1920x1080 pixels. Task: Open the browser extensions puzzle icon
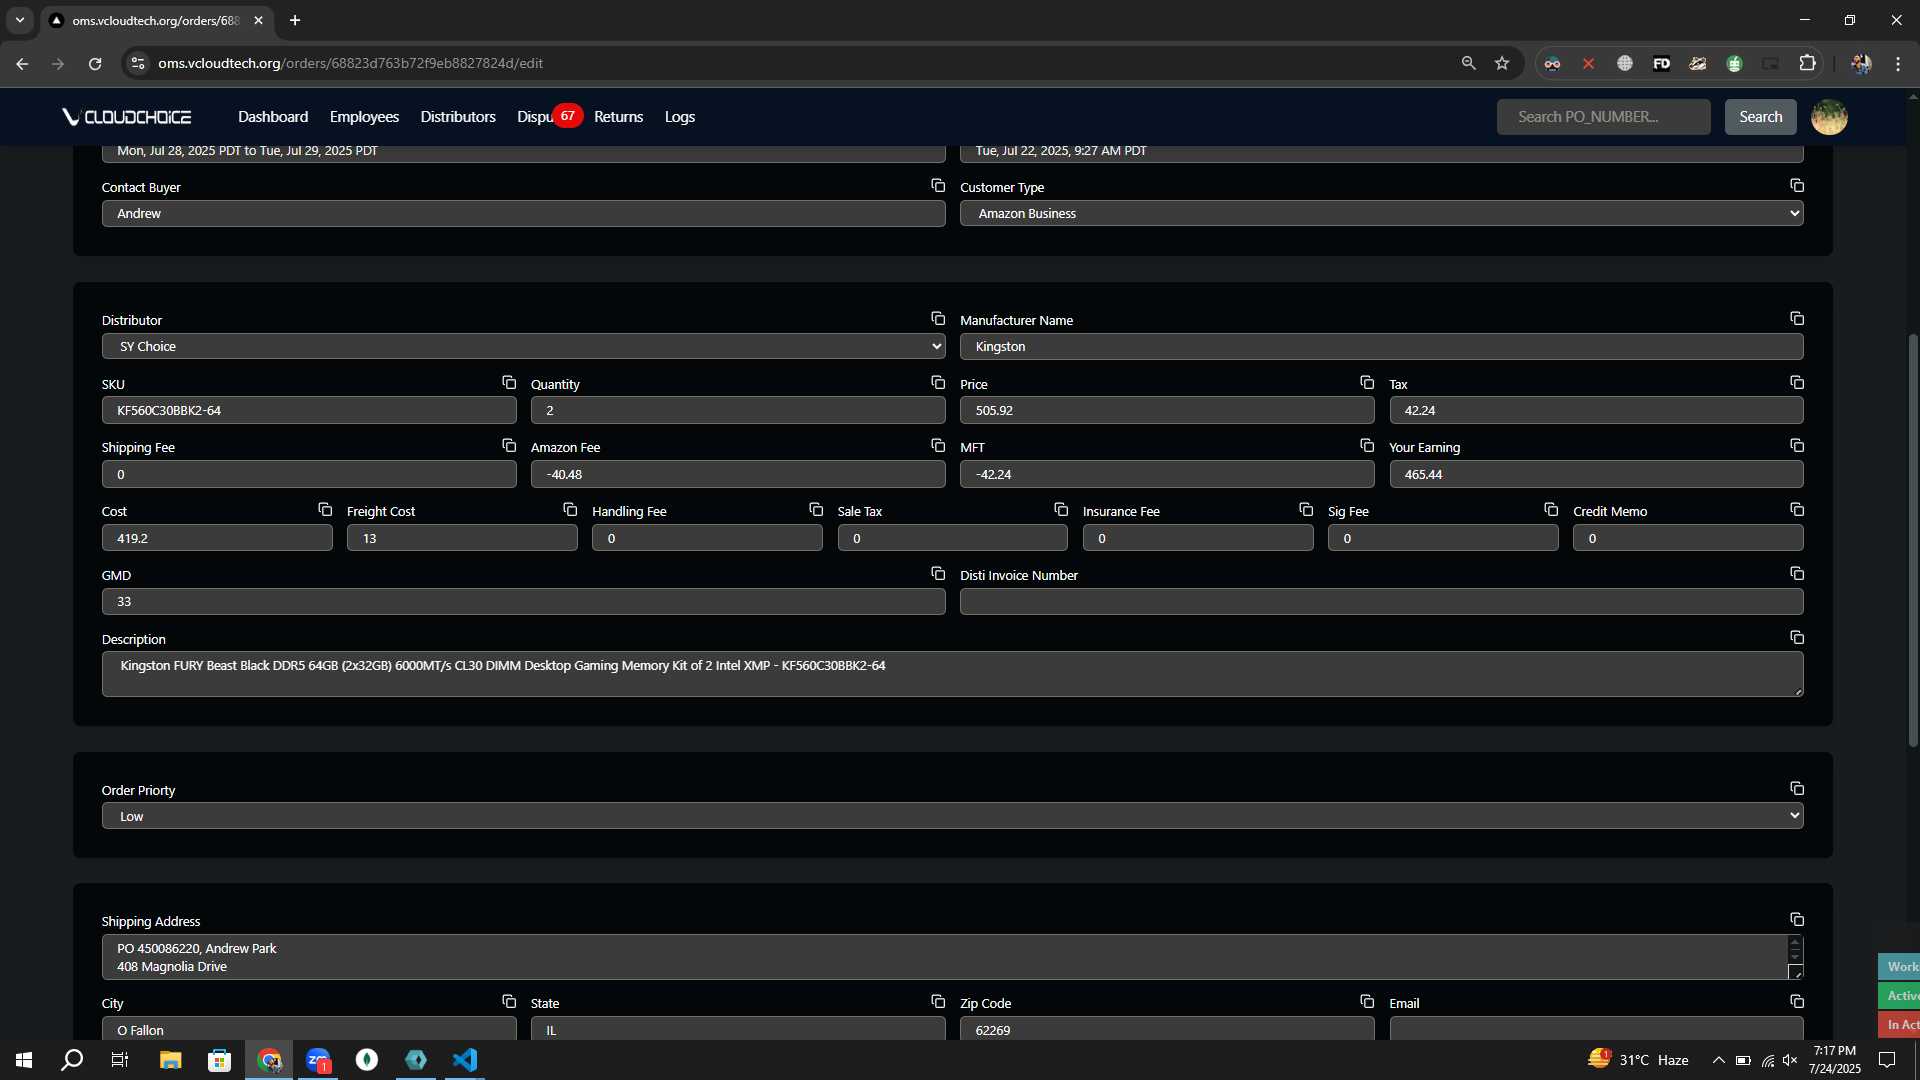tap(1807, 63)
